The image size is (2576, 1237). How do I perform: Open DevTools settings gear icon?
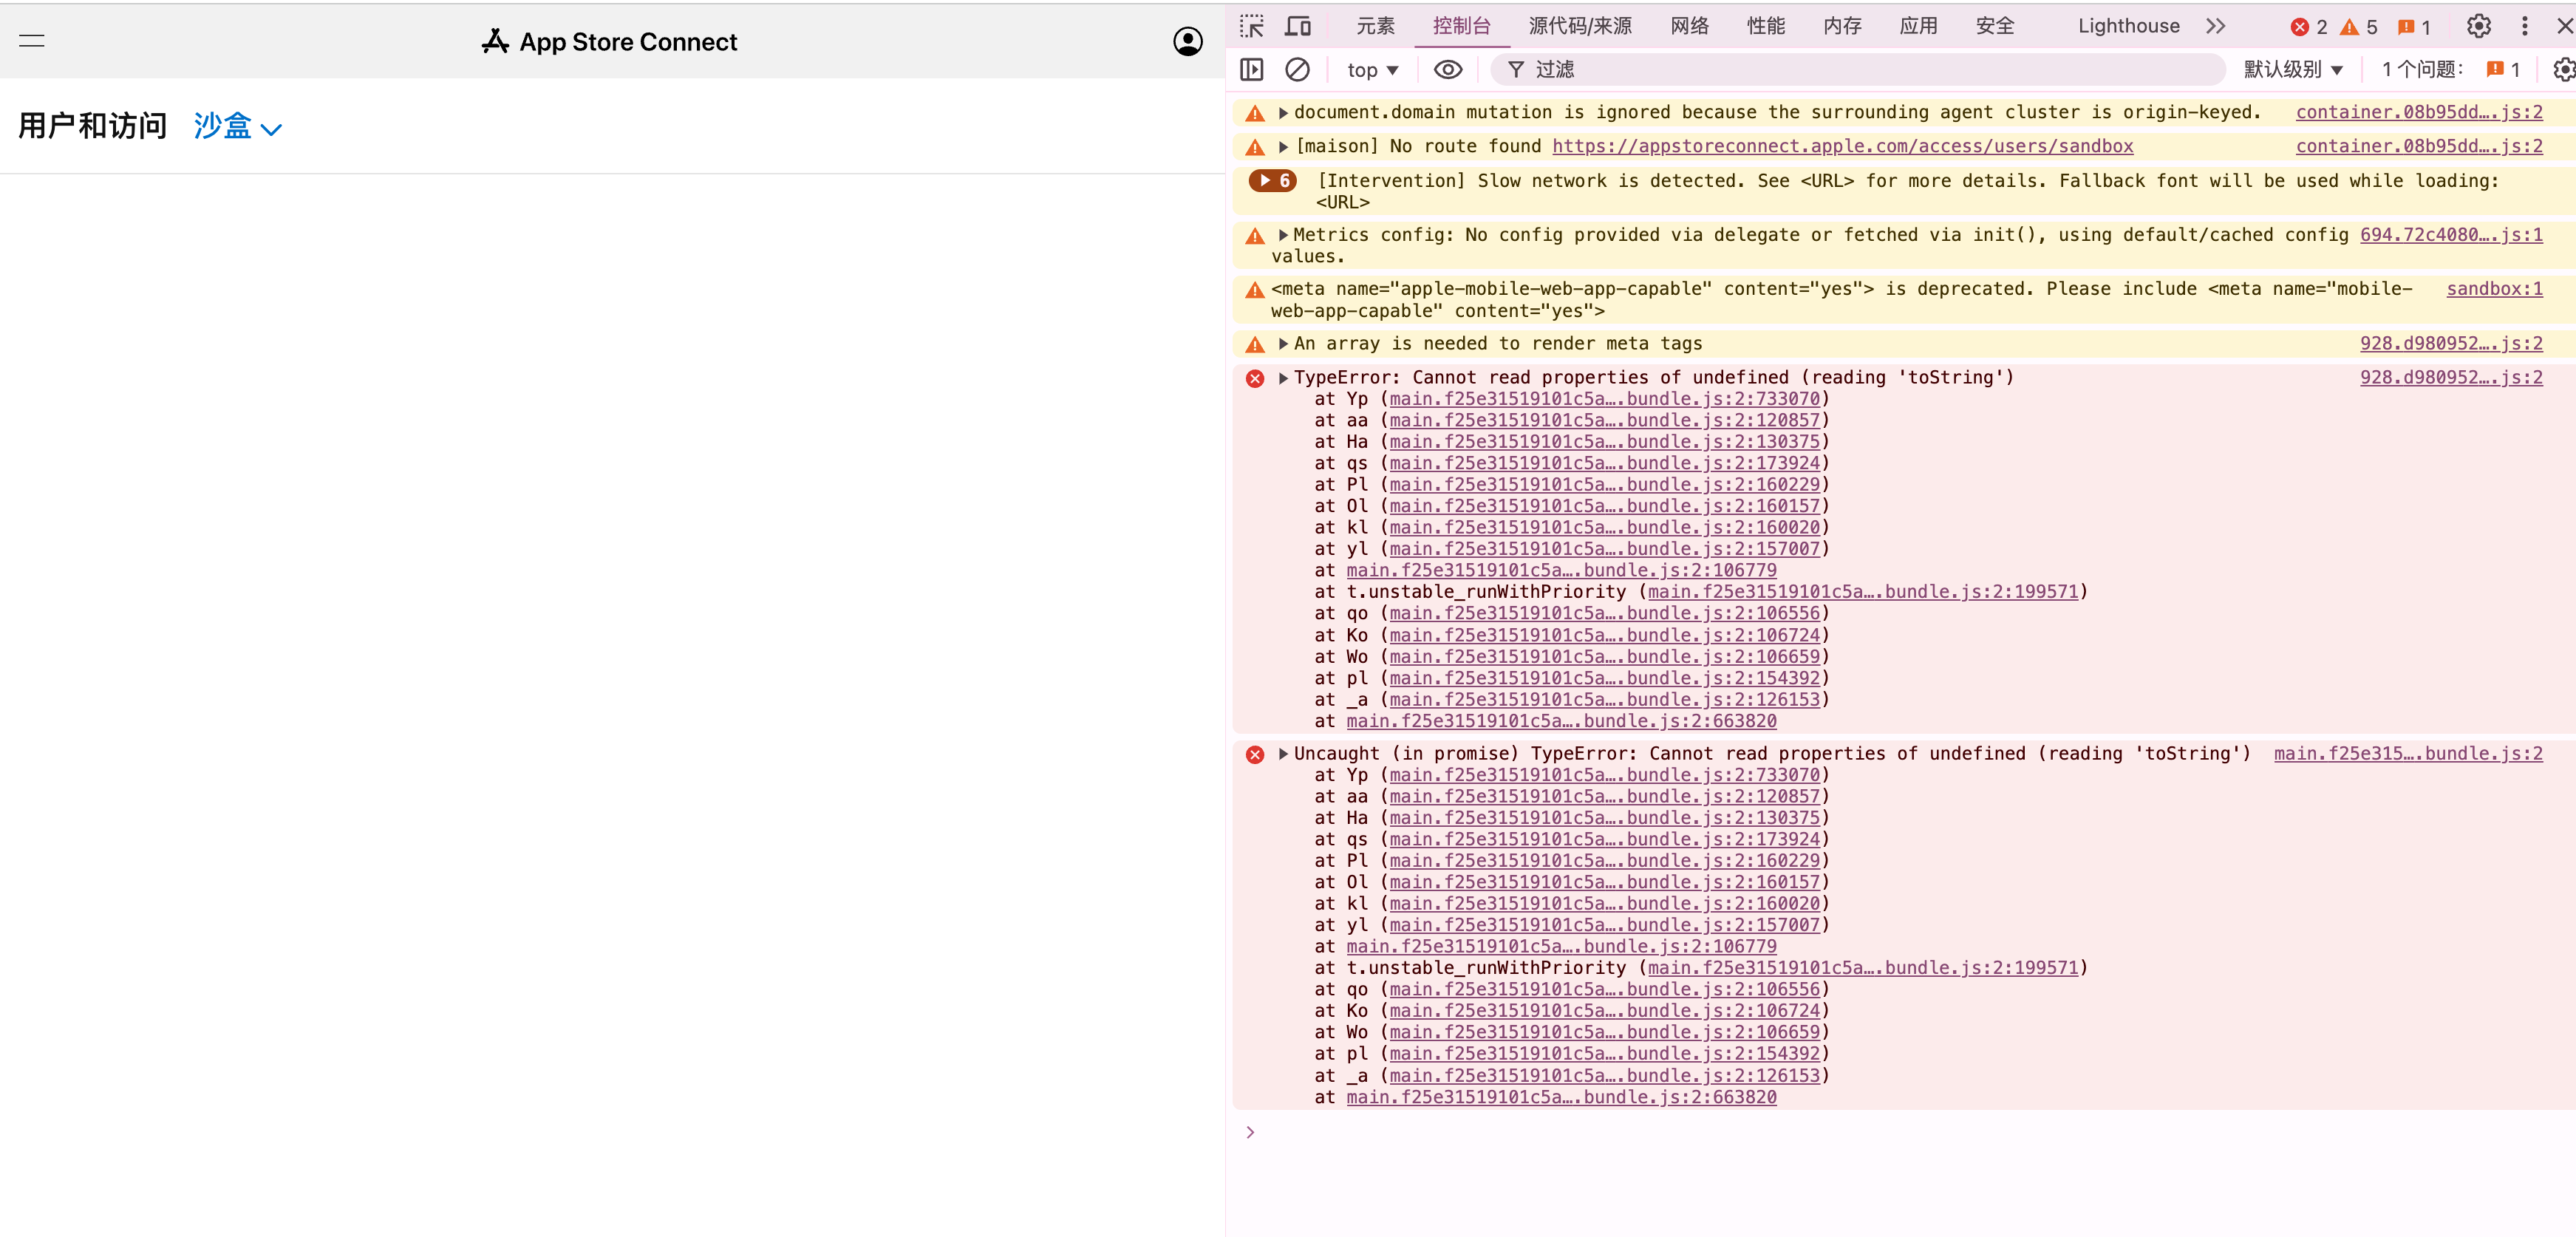click(2478, 26)
